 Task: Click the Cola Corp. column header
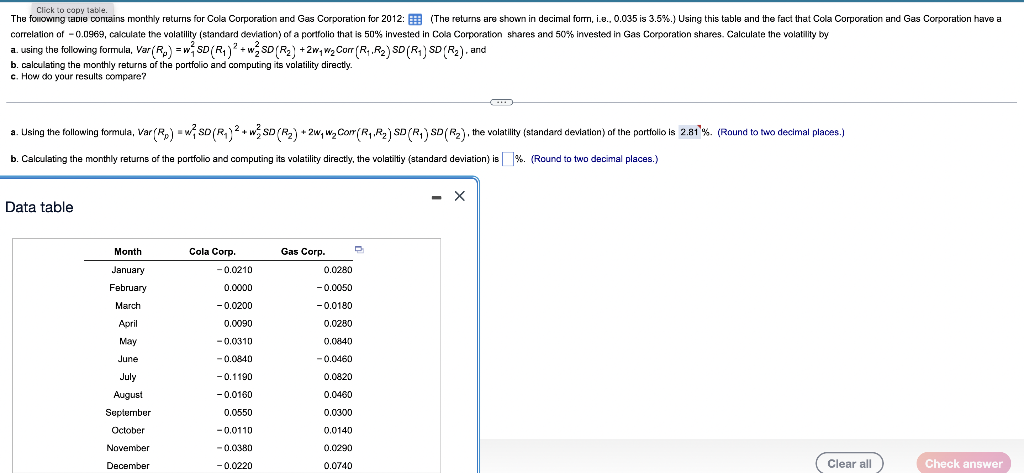pyautogui.click(x=212, y=252)
